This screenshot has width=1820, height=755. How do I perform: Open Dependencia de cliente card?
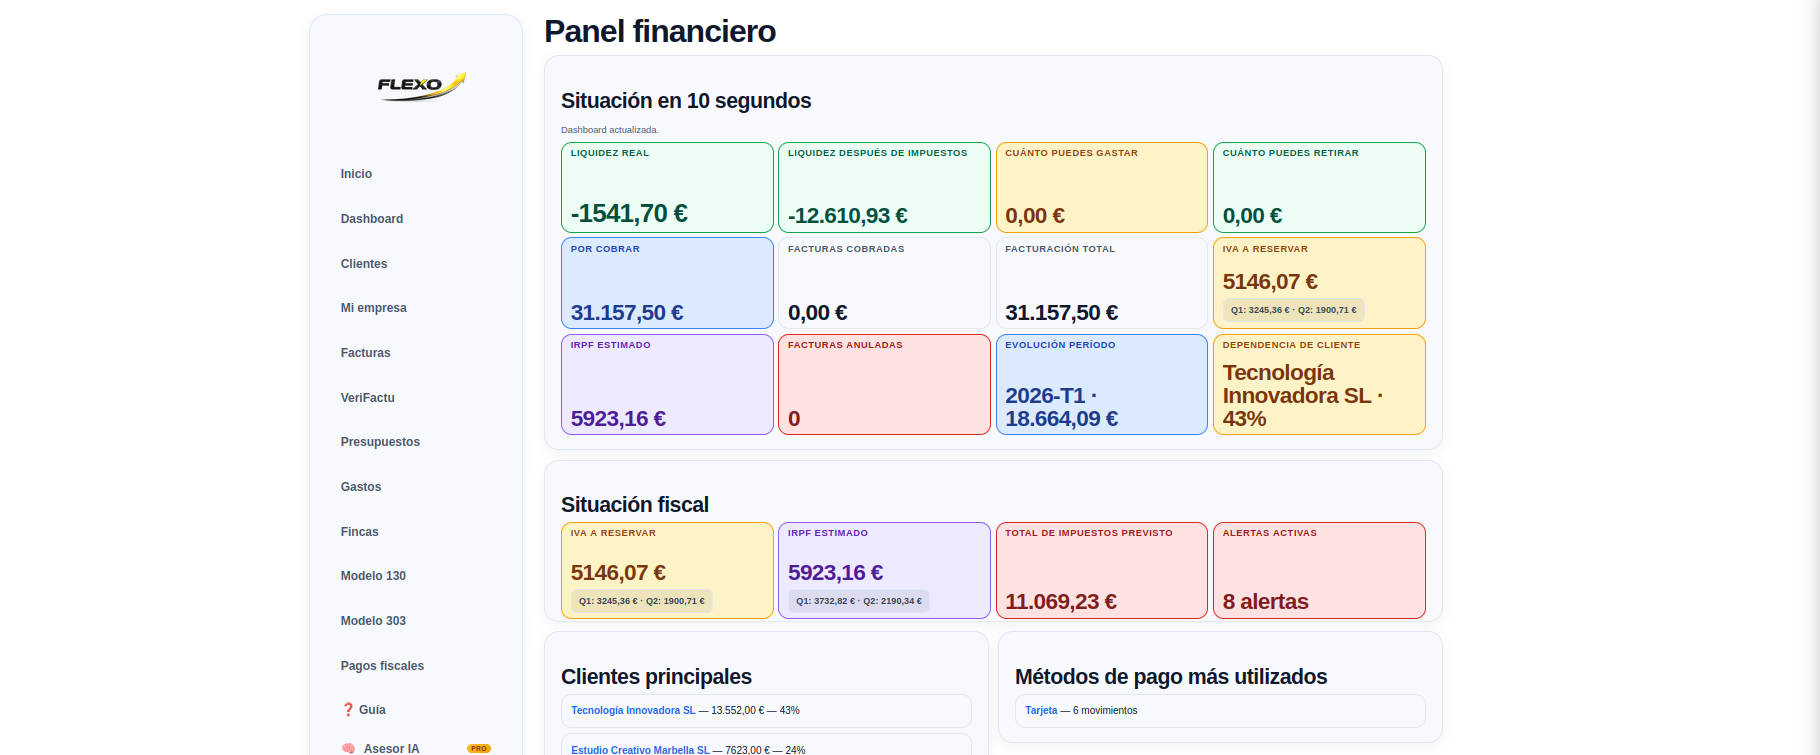click(1319, 384)
